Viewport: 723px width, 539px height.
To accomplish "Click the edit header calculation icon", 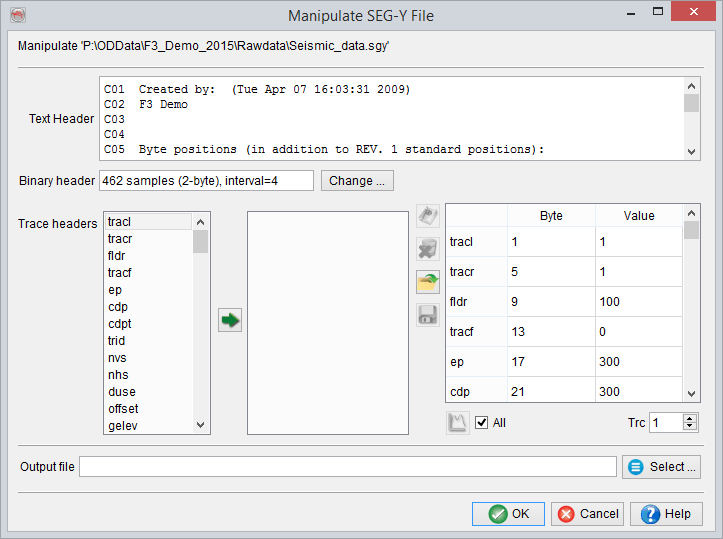I will pyautogui.click(x=428, y=217).
